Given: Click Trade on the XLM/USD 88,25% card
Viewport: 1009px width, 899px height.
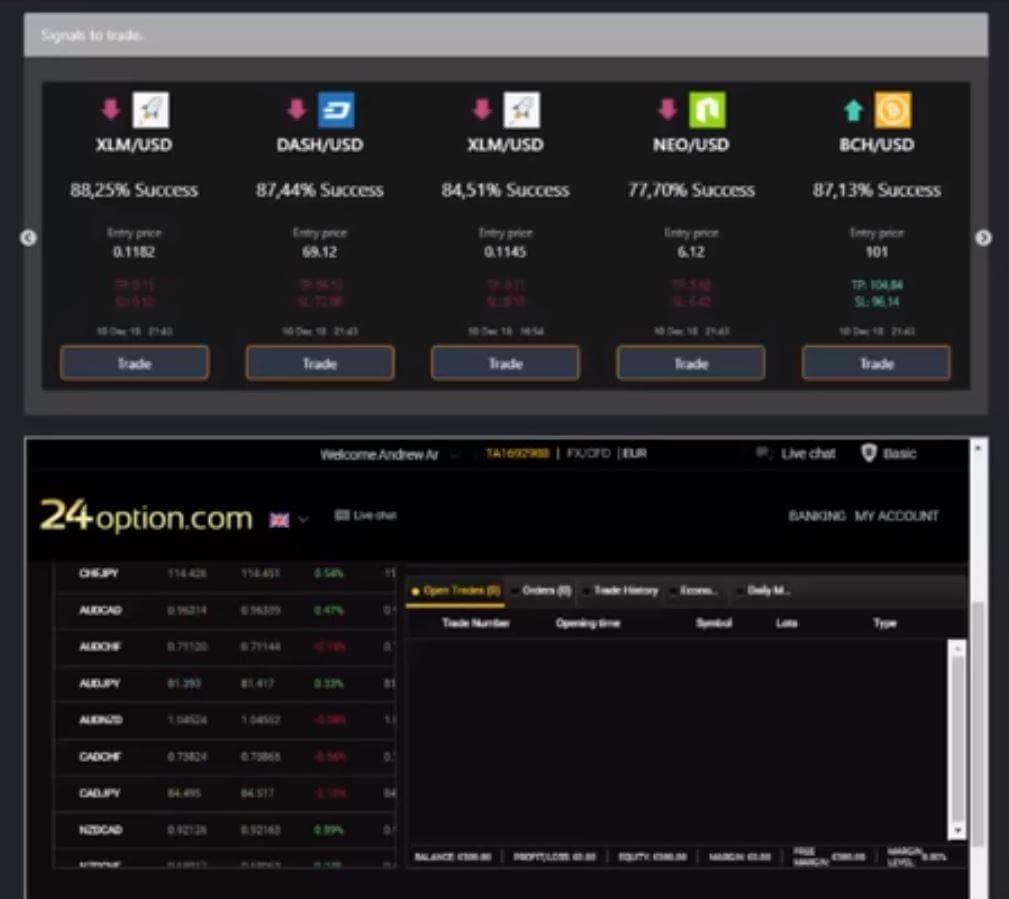Looking at the screenshot, I should [x=134, y=364].
